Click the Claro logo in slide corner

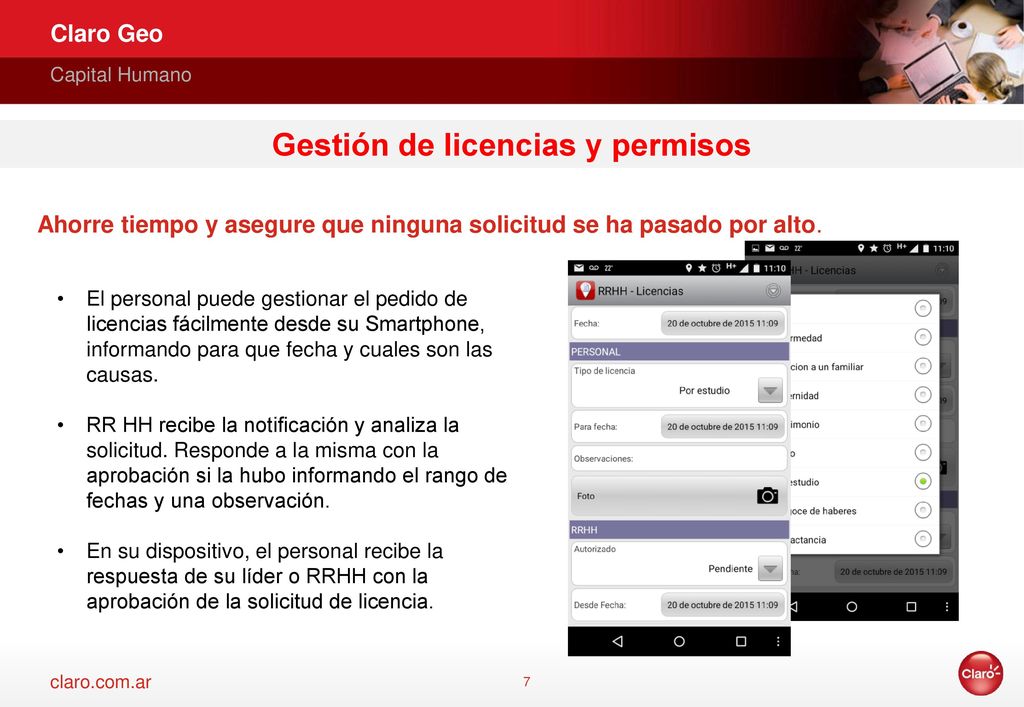coord(980,673)
